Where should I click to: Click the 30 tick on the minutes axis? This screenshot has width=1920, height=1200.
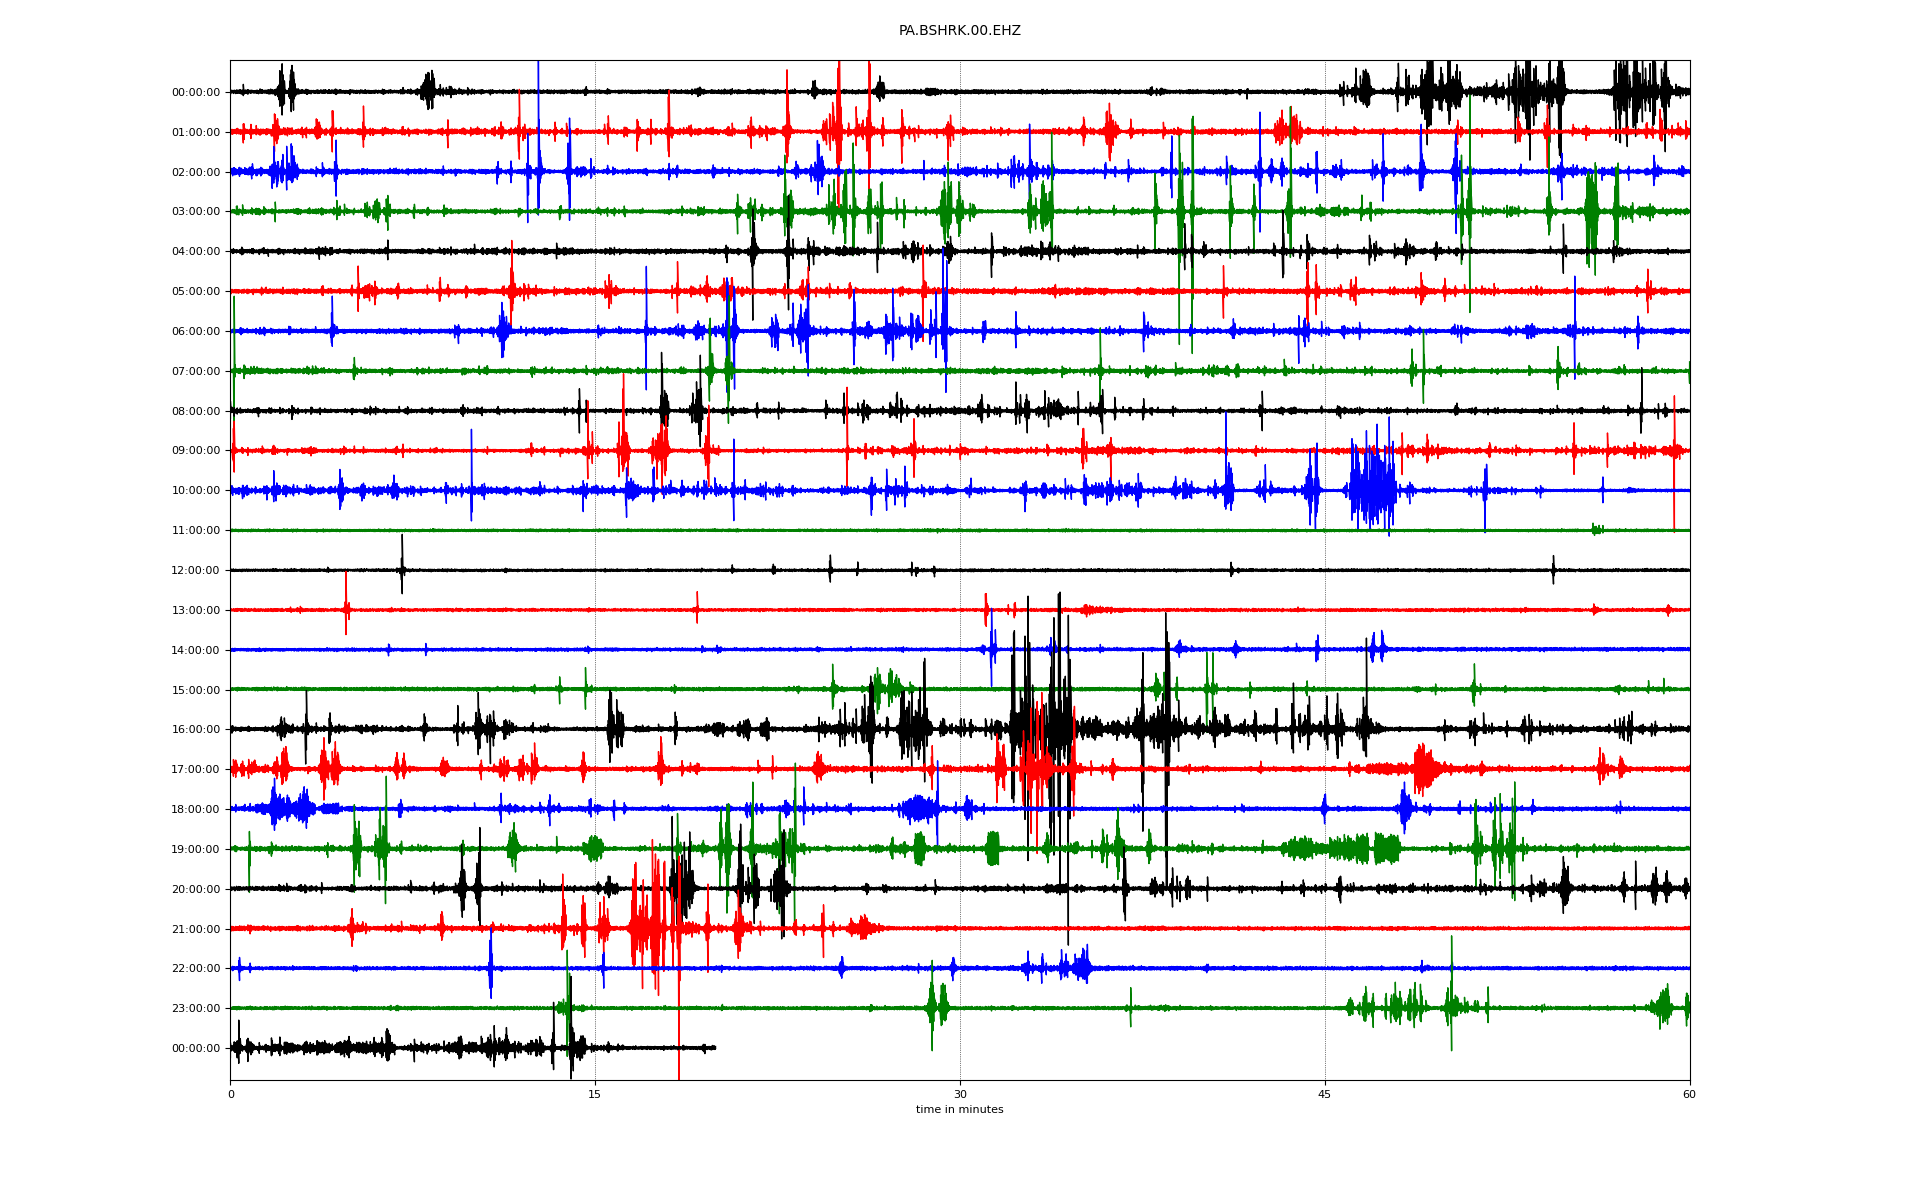[960, 1094]
